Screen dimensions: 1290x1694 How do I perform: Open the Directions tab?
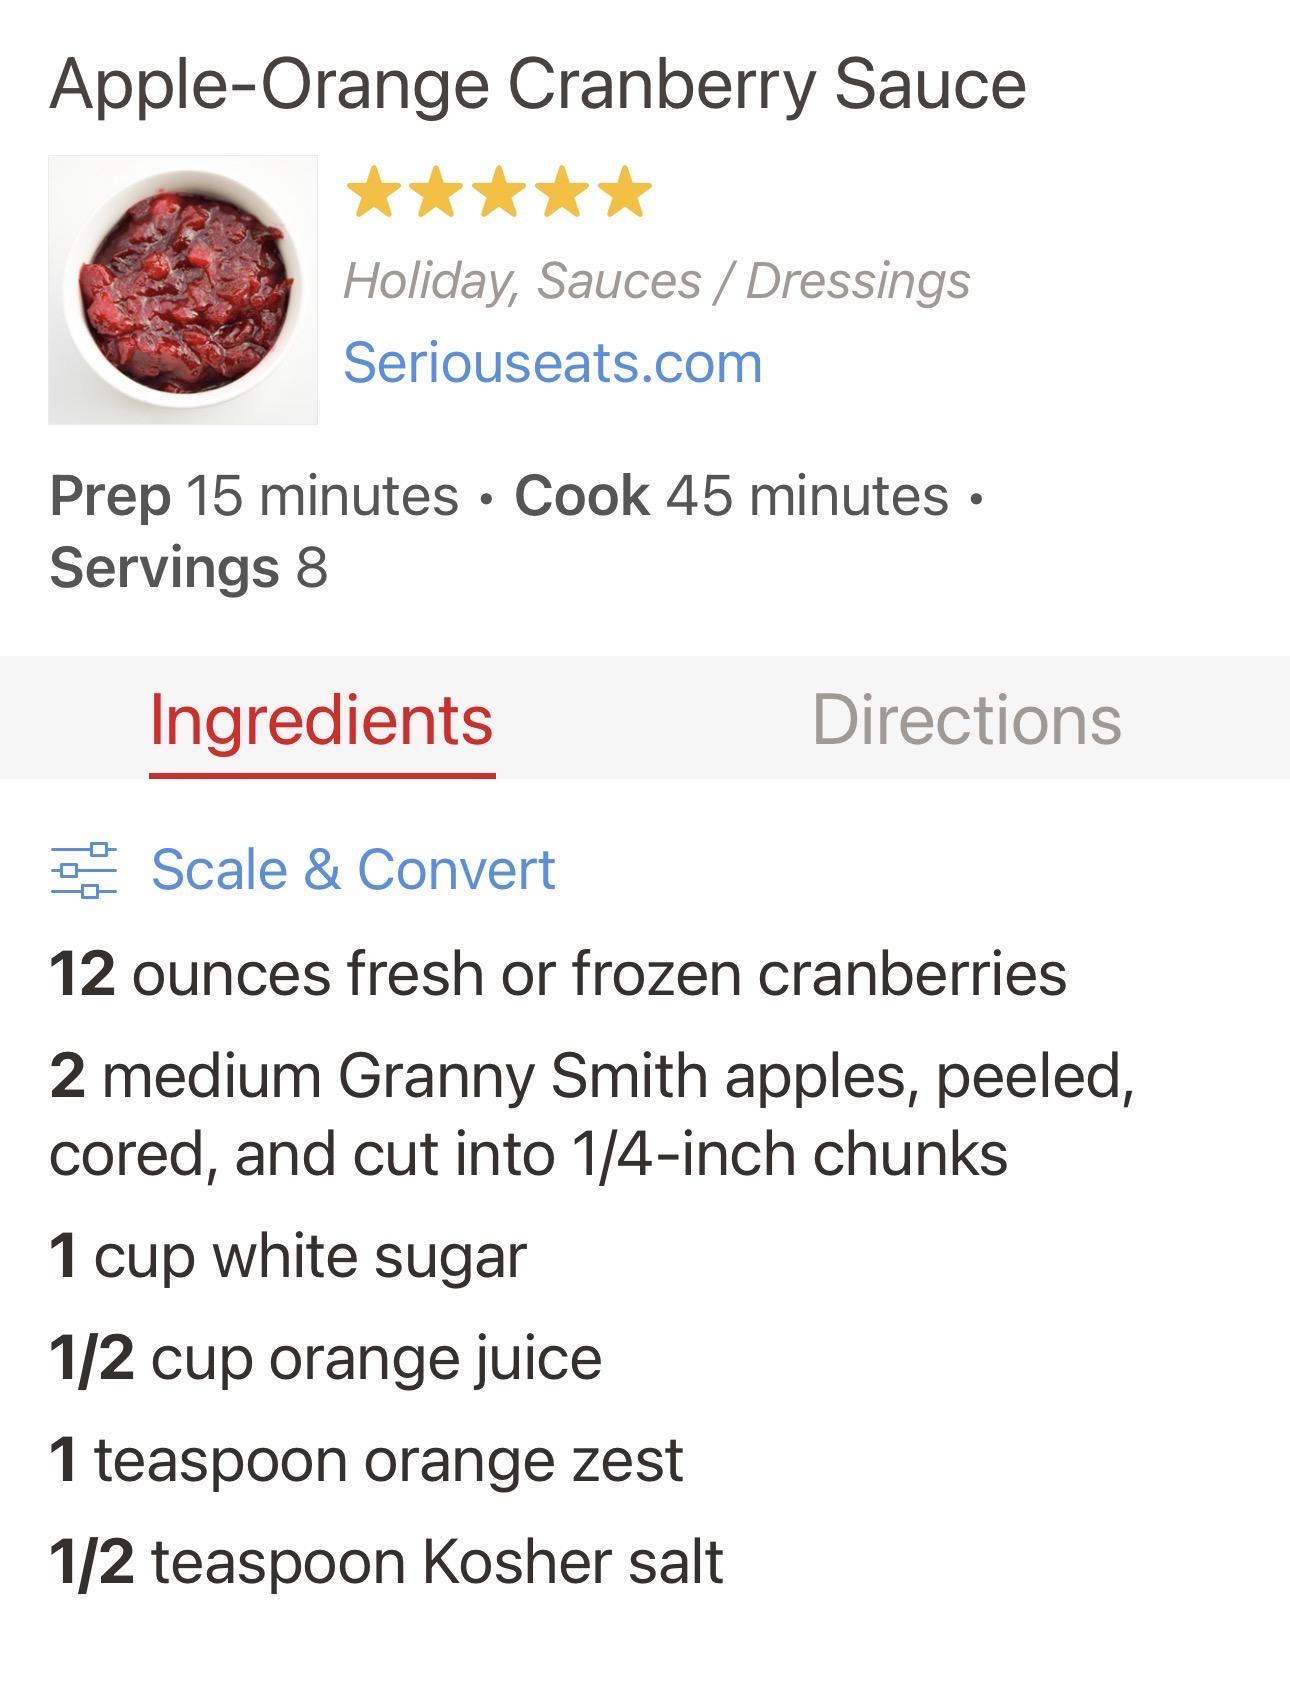pyautogui.click(x=966, y=720)
